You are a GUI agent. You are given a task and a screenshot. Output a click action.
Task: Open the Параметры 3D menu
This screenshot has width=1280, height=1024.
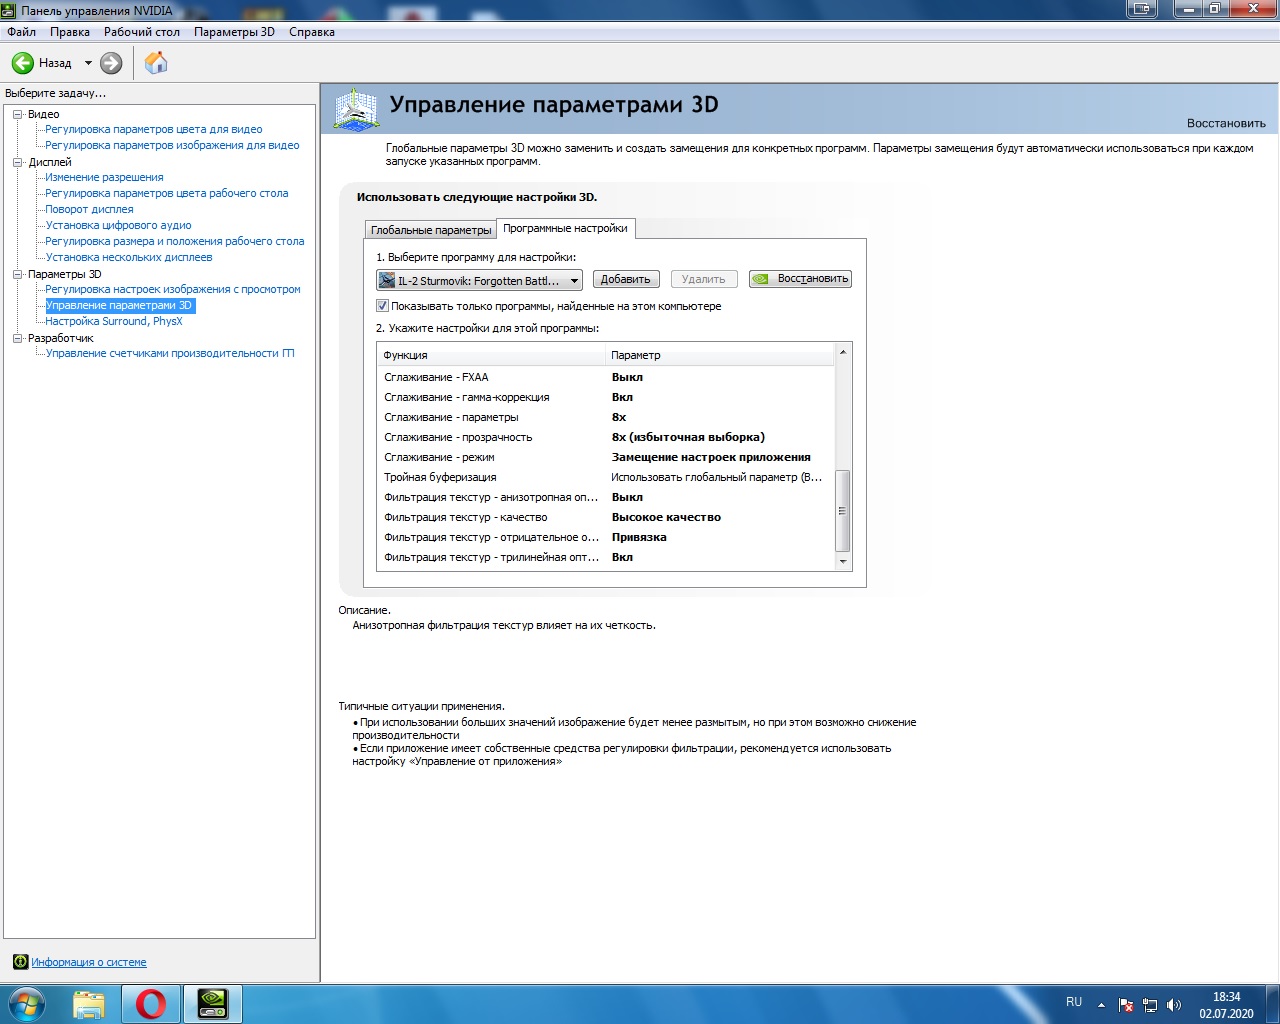pyautogui.click(x=234, y=32)
